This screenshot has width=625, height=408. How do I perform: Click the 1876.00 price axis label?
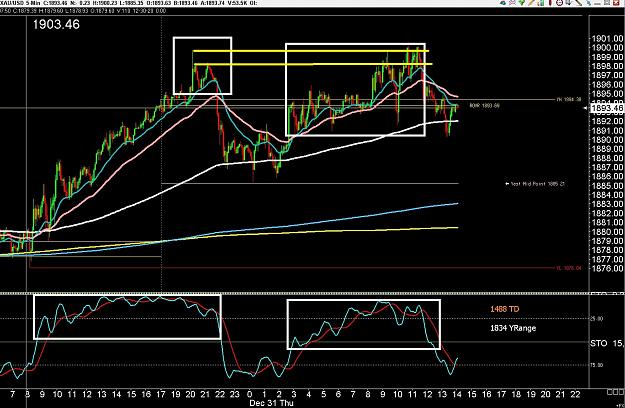click(607, 269)
